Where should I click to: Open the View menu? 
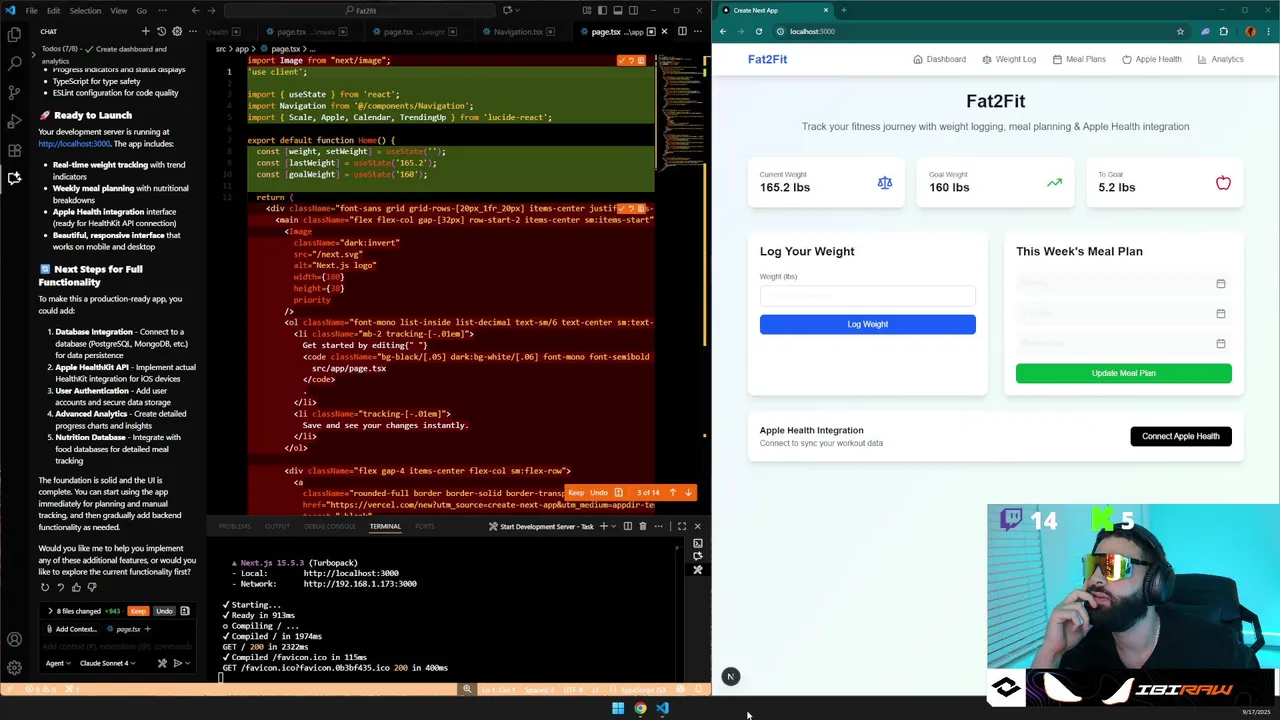pyautogui.click(x=118, y=10)
